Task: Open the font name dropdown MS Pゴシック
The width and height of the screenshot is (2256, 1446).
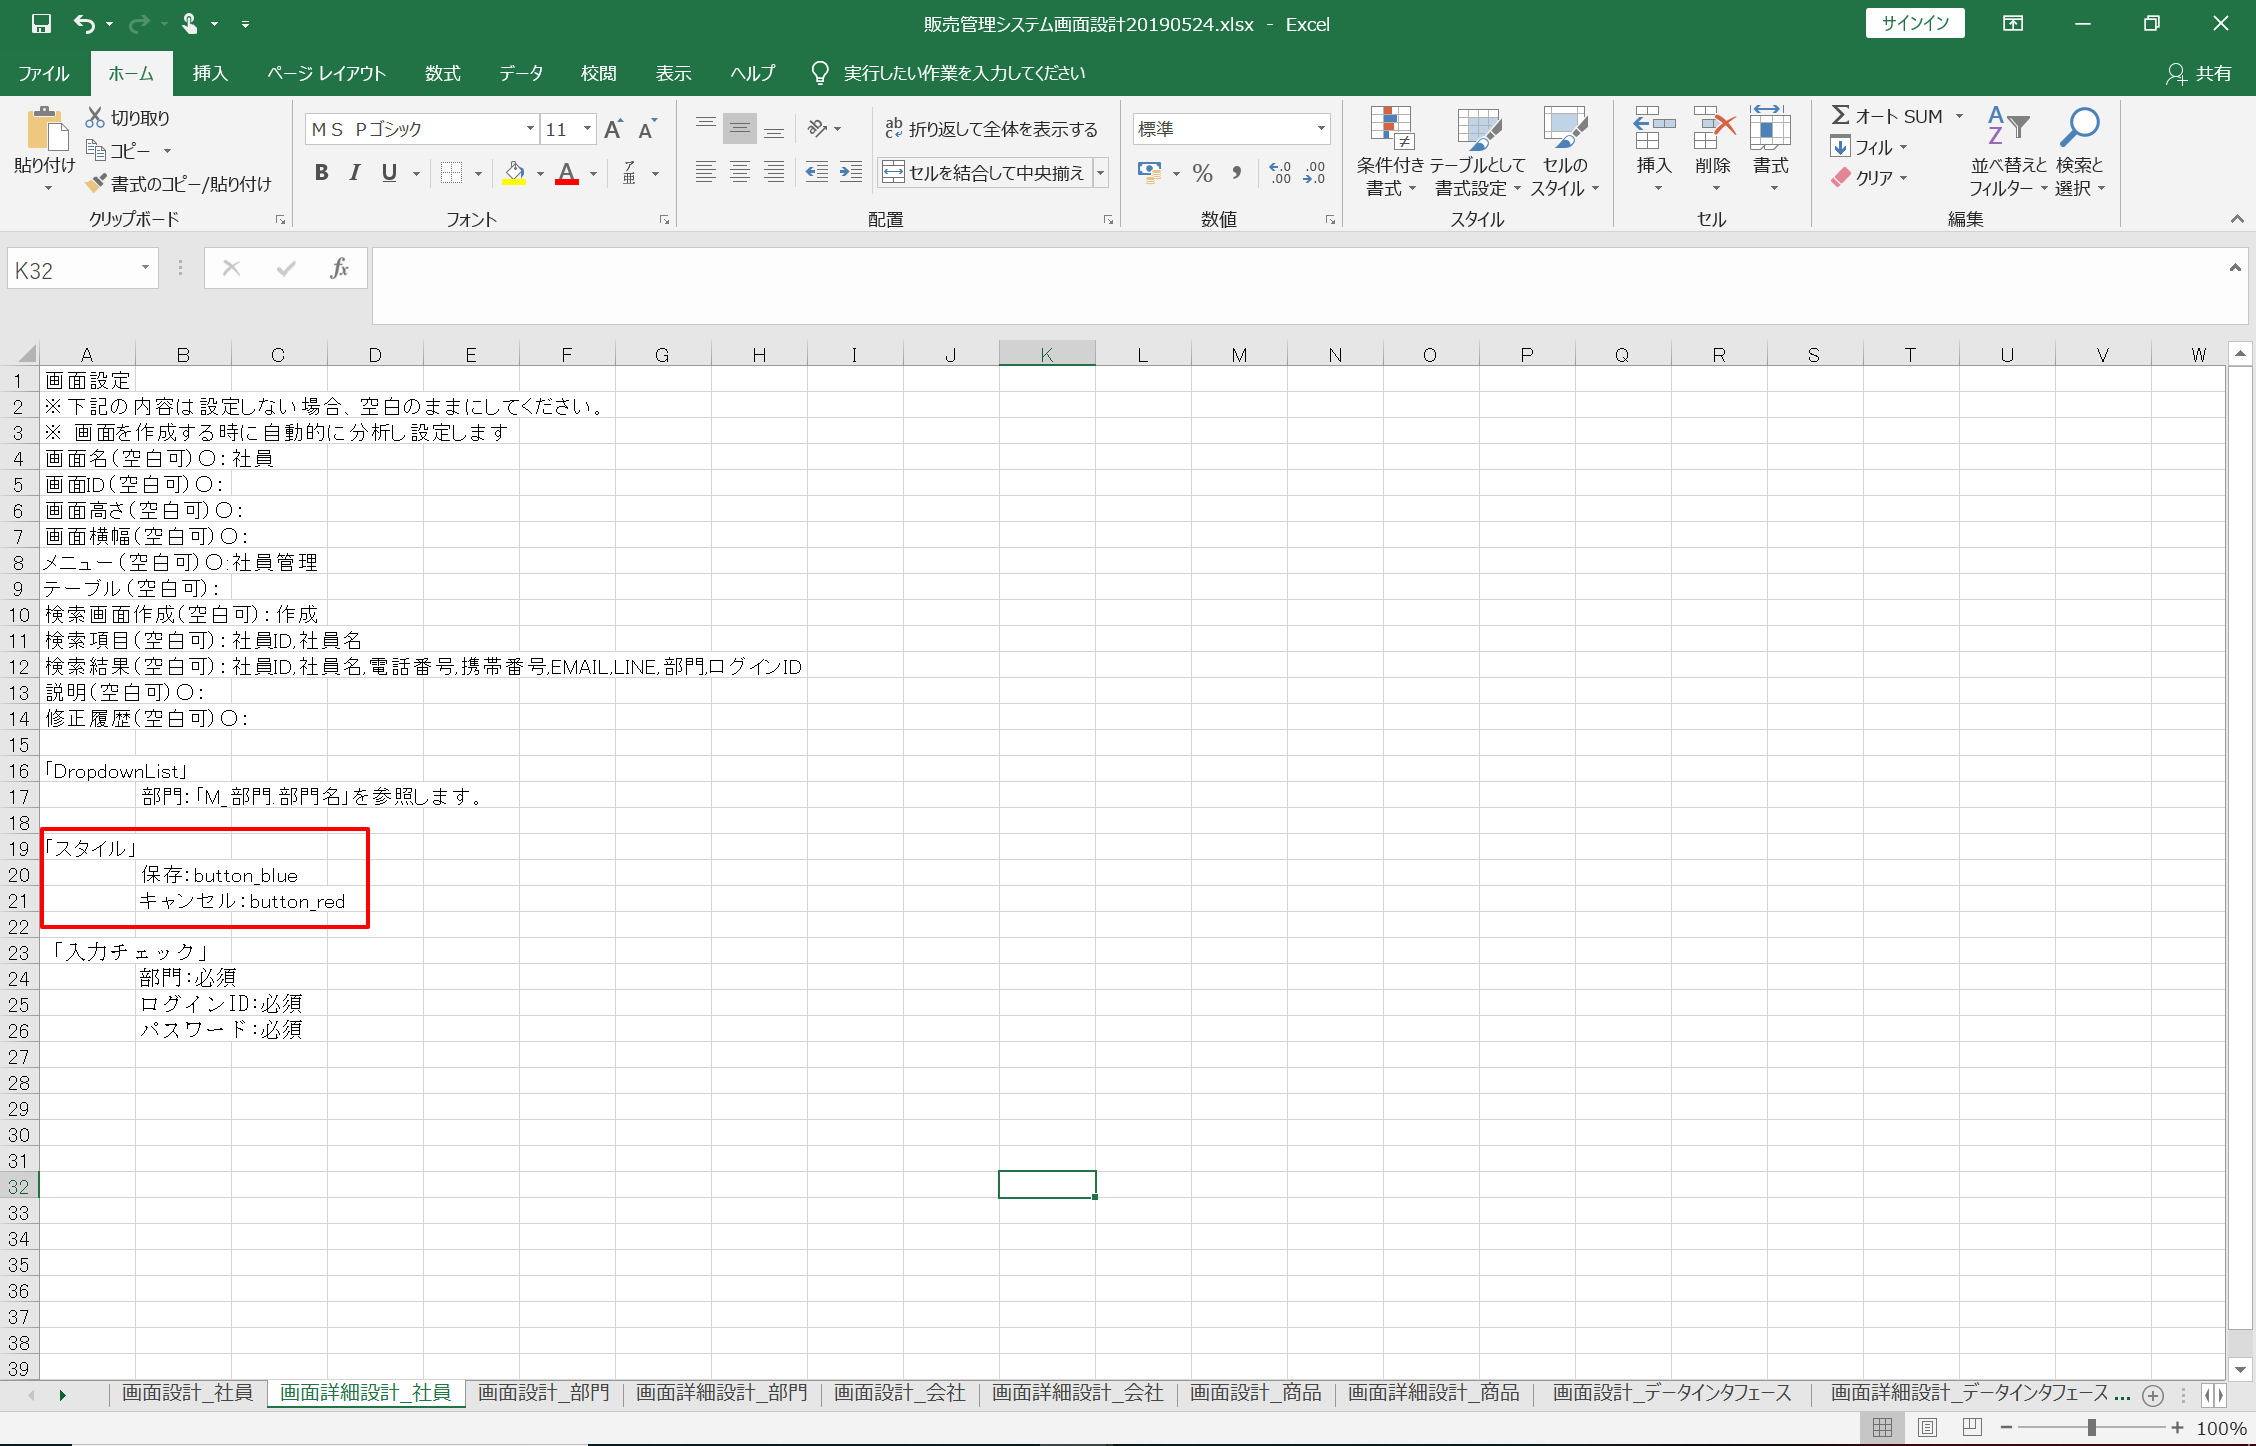Action: tap(531, 129)
